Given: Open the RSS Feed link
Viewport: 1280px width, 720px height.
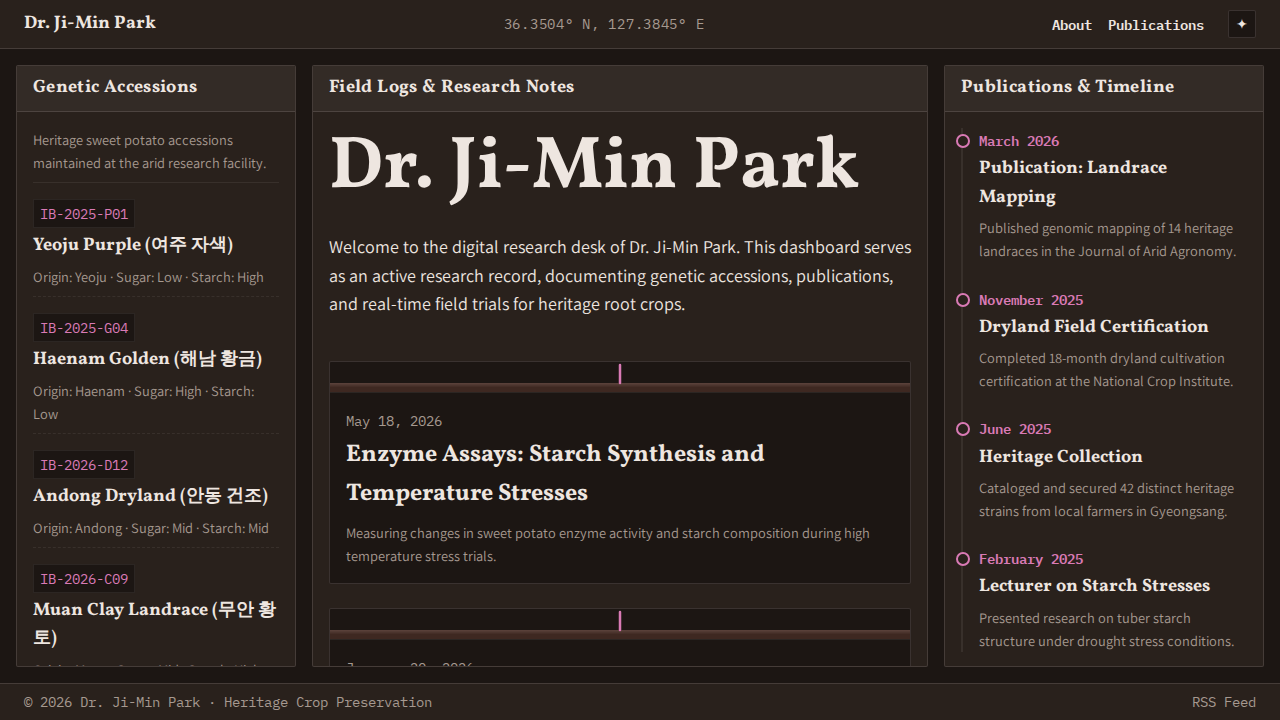Looking at the screenshot, I should (1223, 702).
